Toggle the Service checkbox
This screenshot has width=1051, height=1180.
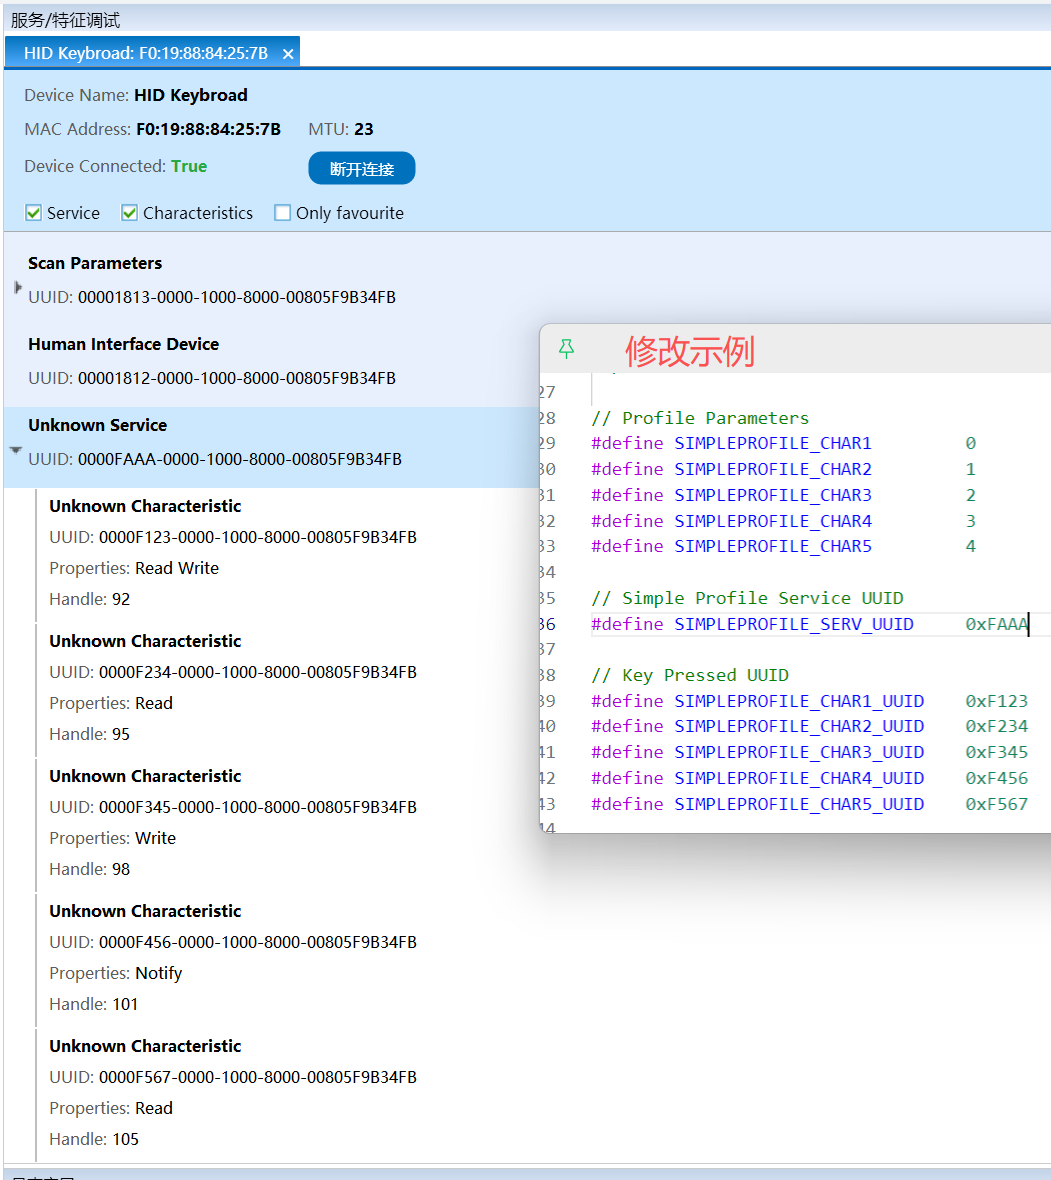33,213
